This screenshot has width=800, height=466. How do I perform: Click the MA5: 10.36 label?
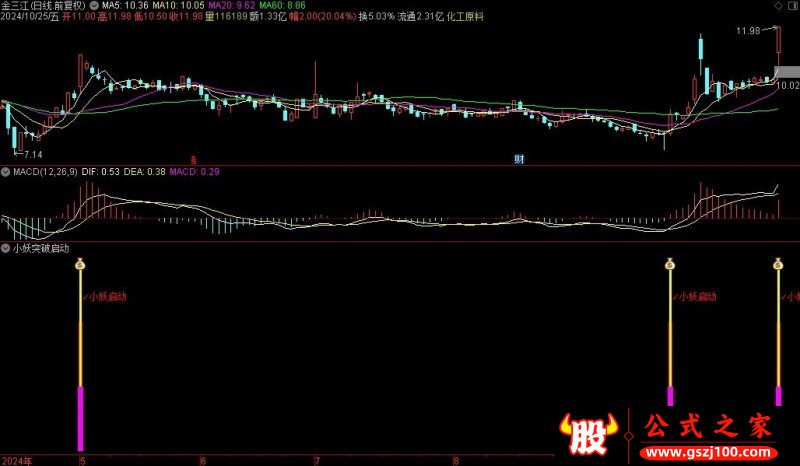(x=125, y=6)
